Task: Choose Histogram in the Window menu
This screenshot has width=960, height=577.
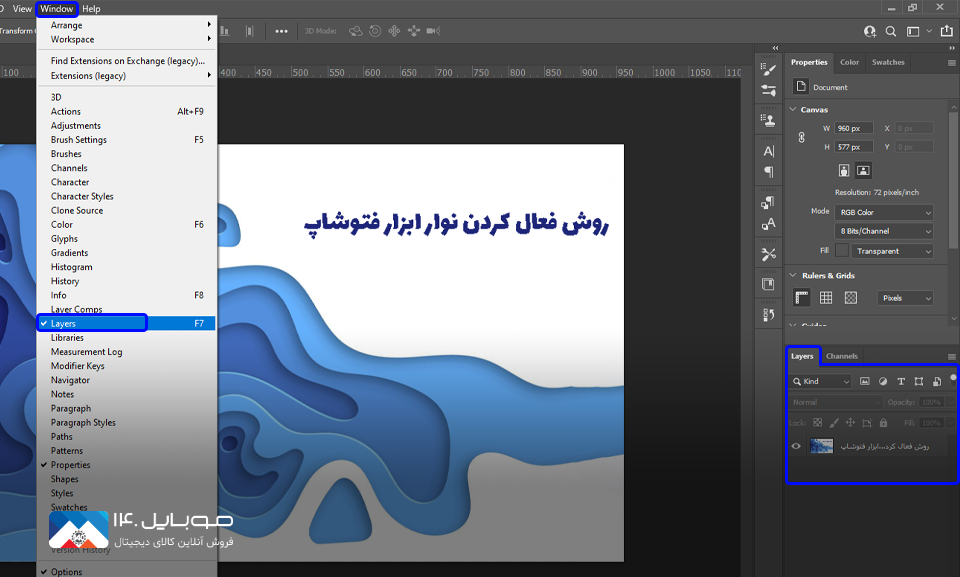Action: pos(126,267)
